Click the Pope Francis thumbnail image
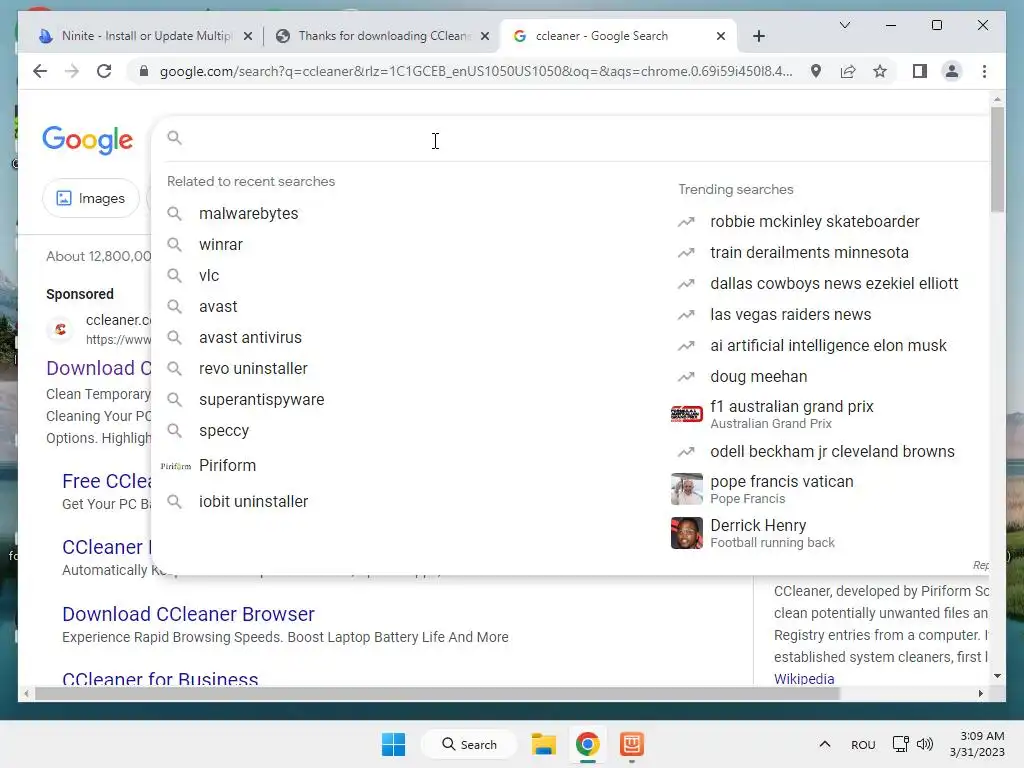1024x768 pixels. pyautogui.click(x=687, y=489)
